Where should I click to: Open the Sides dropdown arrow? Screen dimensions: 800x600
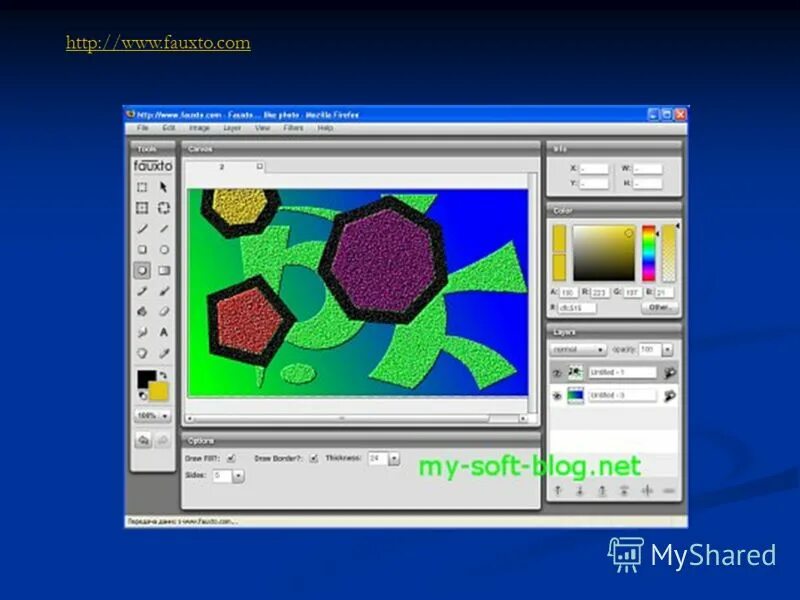(238, 476)
